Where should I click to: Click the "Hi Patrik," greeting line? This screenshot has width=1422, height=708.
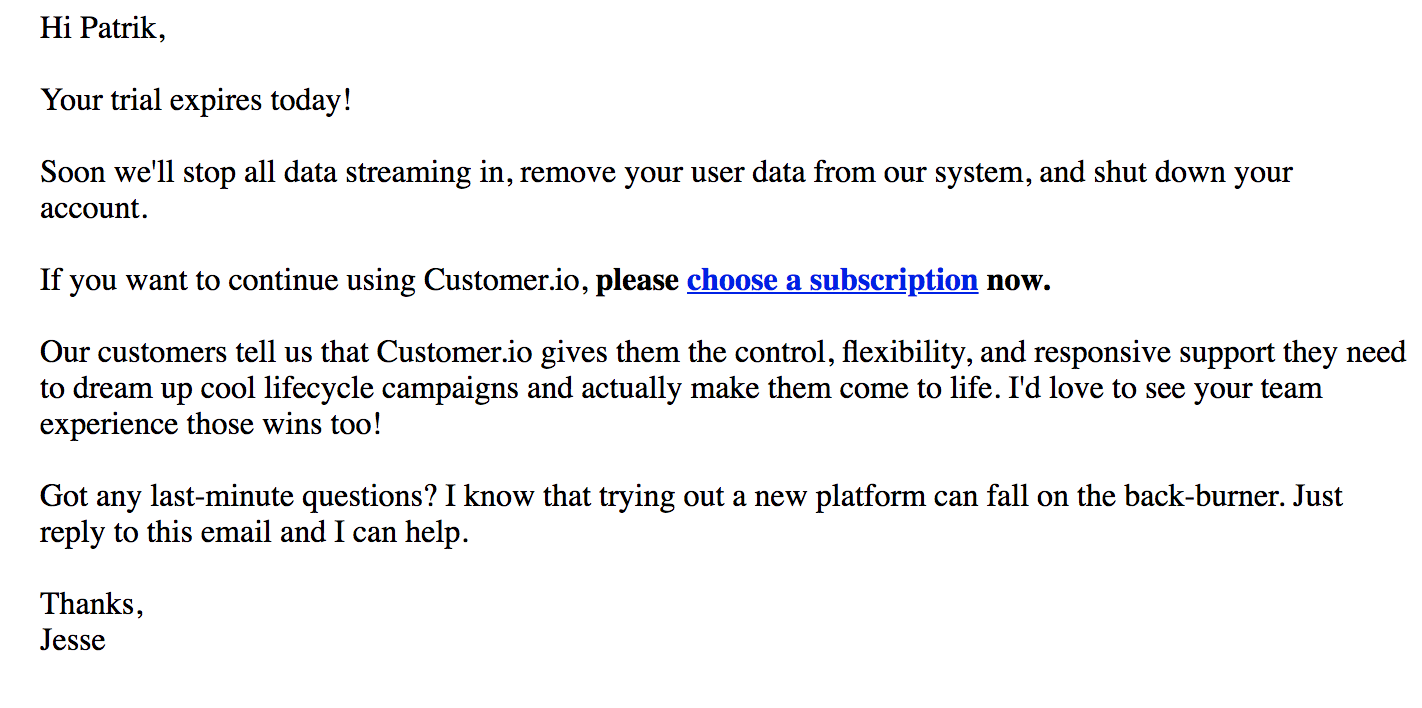click(102, 28)
